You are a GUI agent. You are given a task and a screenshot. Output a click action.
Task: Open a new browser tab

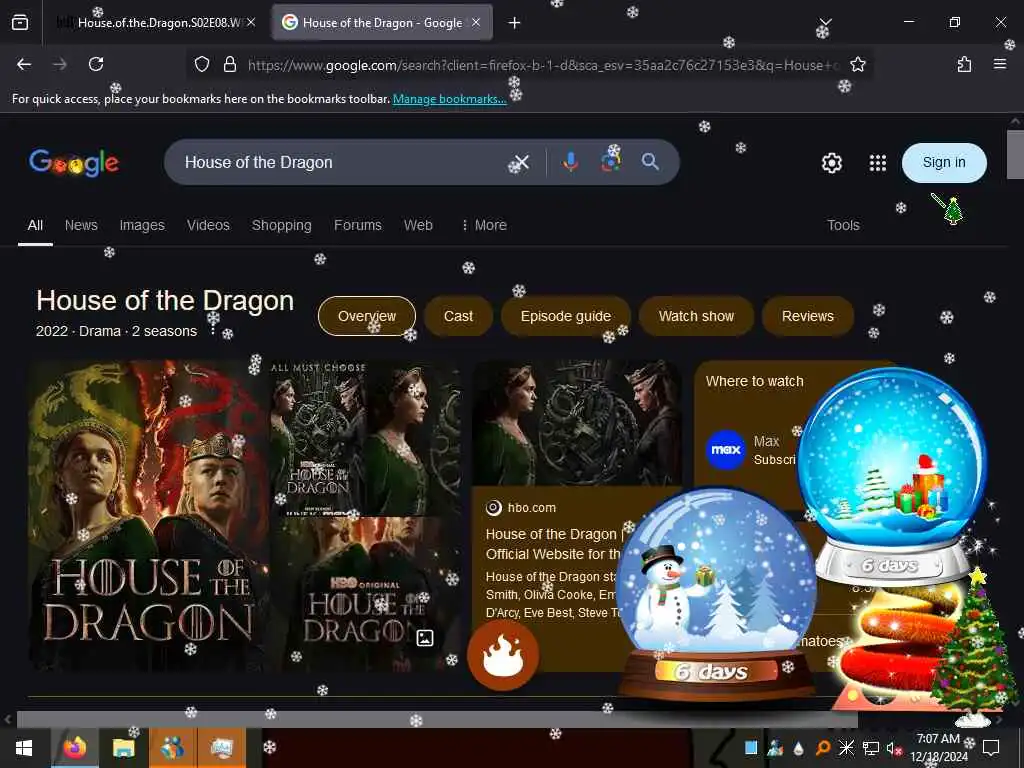[x=515, y=23]
